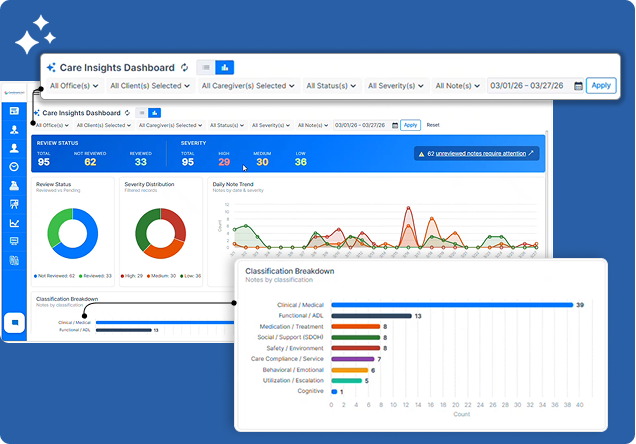Click the red High segment of Severity Distribution donut
This screenshot has width=636, height=444.
click(176, 223)
